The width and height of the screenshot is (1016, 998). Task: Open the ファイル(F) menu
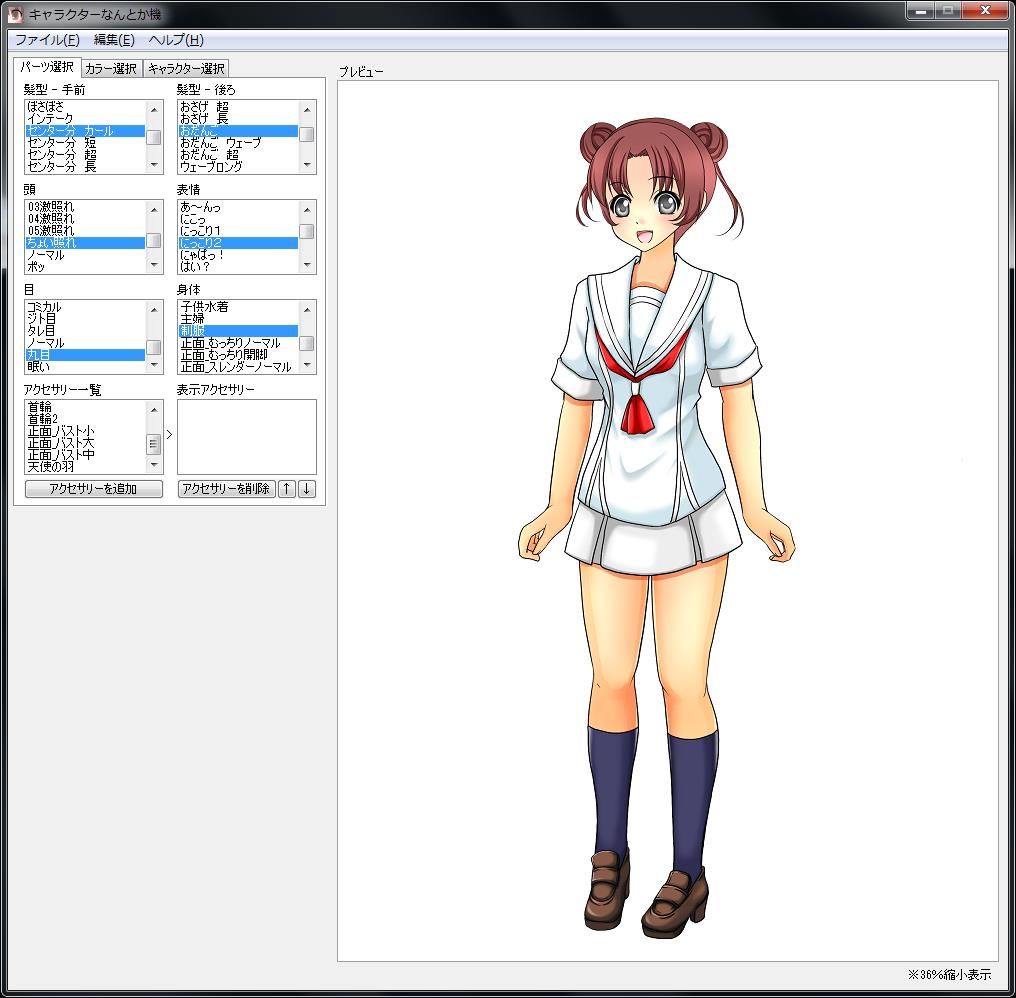47,40
